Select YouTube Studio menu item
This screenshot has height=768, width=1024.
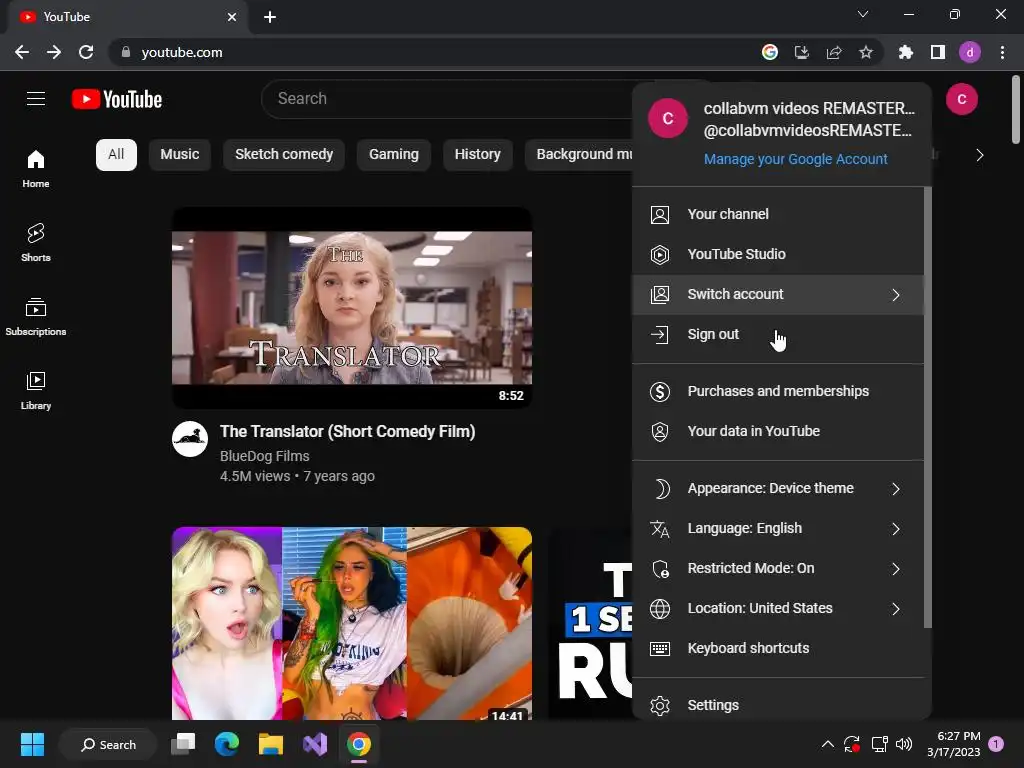(x=778, y=254)
